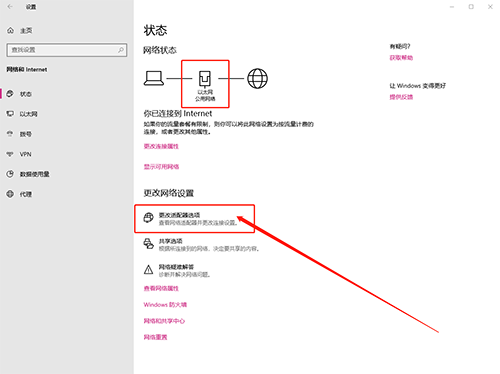This screenshot has width=500, height=374.
Task: Select the 拨号 dial-up sidebar item
Action: click(x=19, y=134)
